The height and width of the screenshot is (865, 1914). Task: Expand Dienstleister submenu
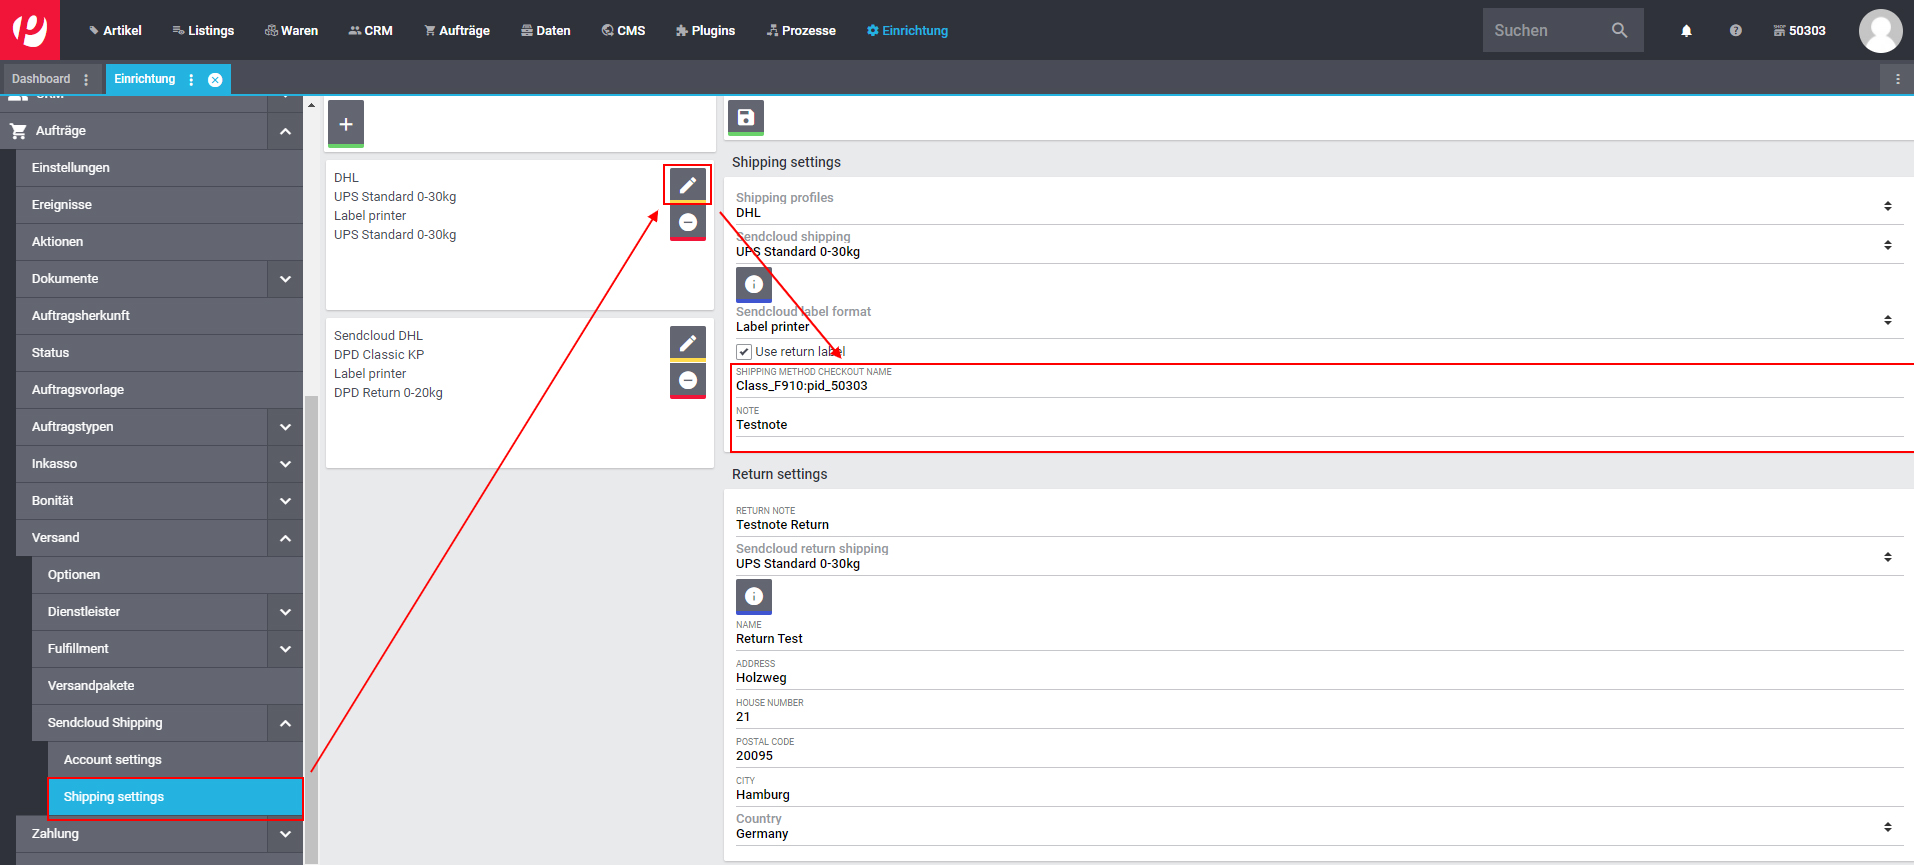point(285,612)
